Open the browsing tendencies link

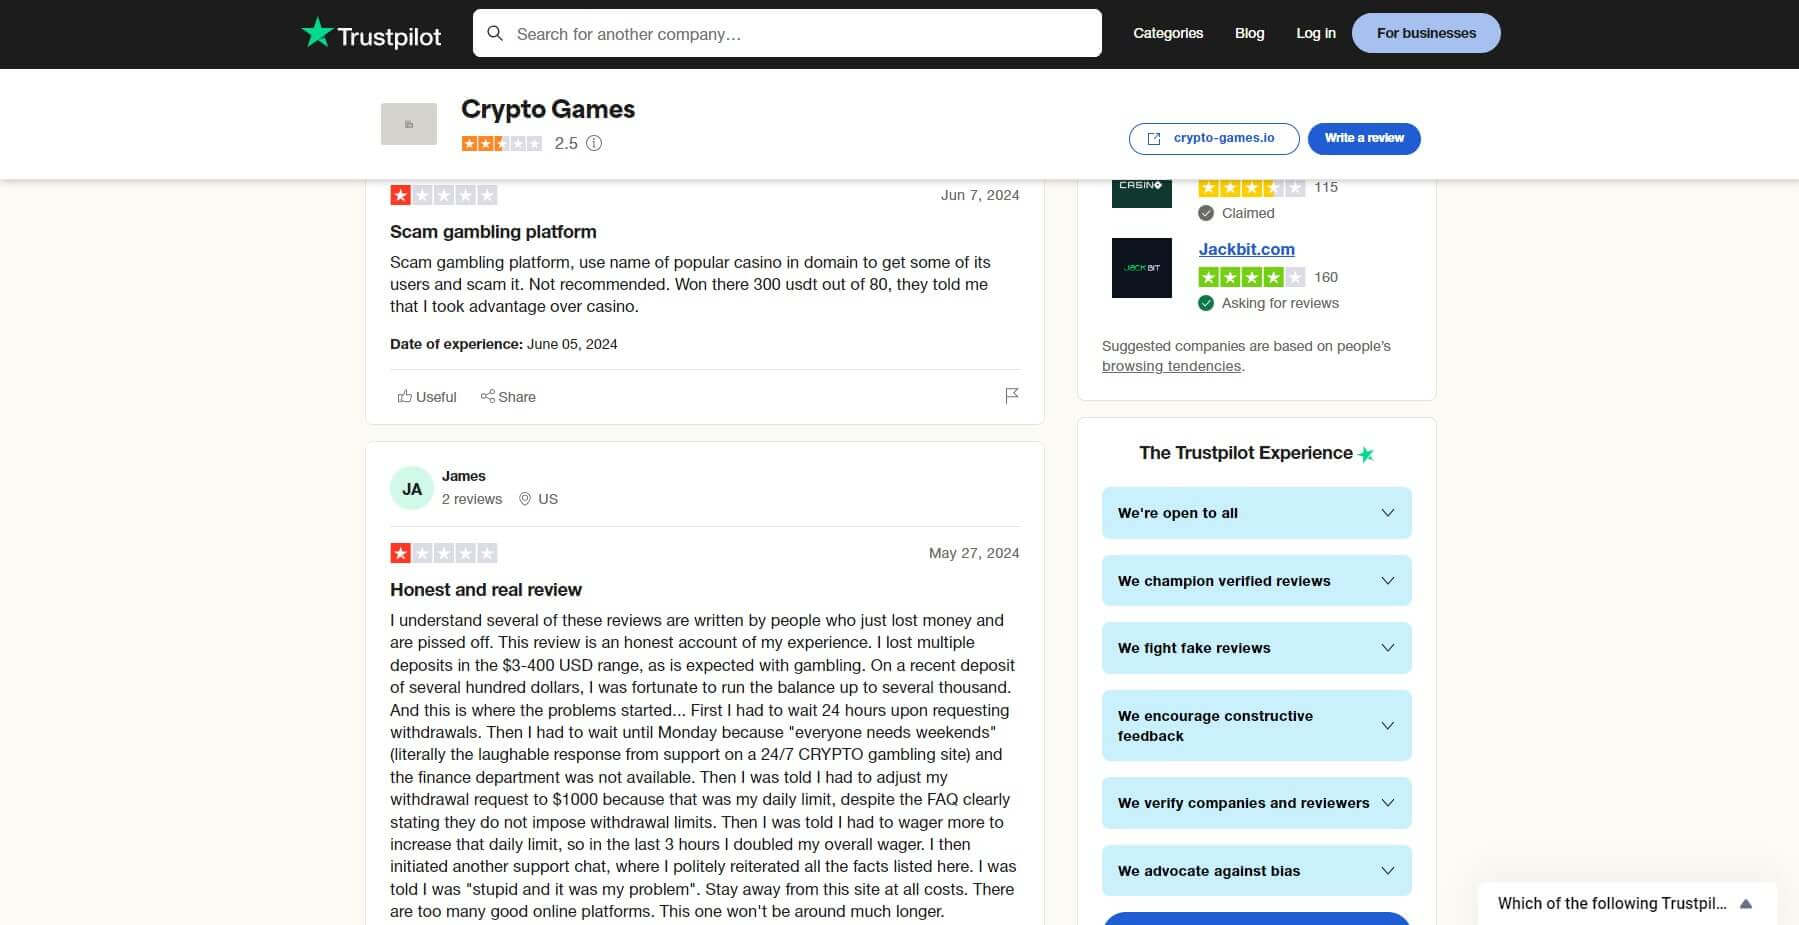1171,366
